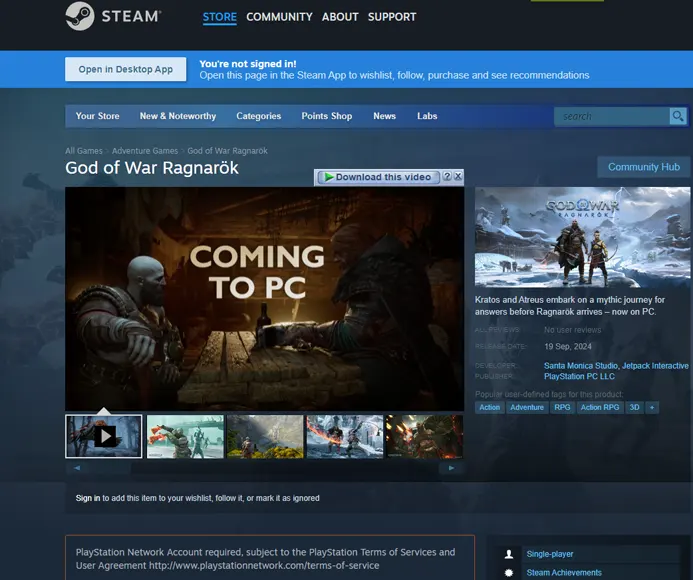The image size is (693, 580).
Task: Open the COMMUNITY menu
Action: point(279,17)
